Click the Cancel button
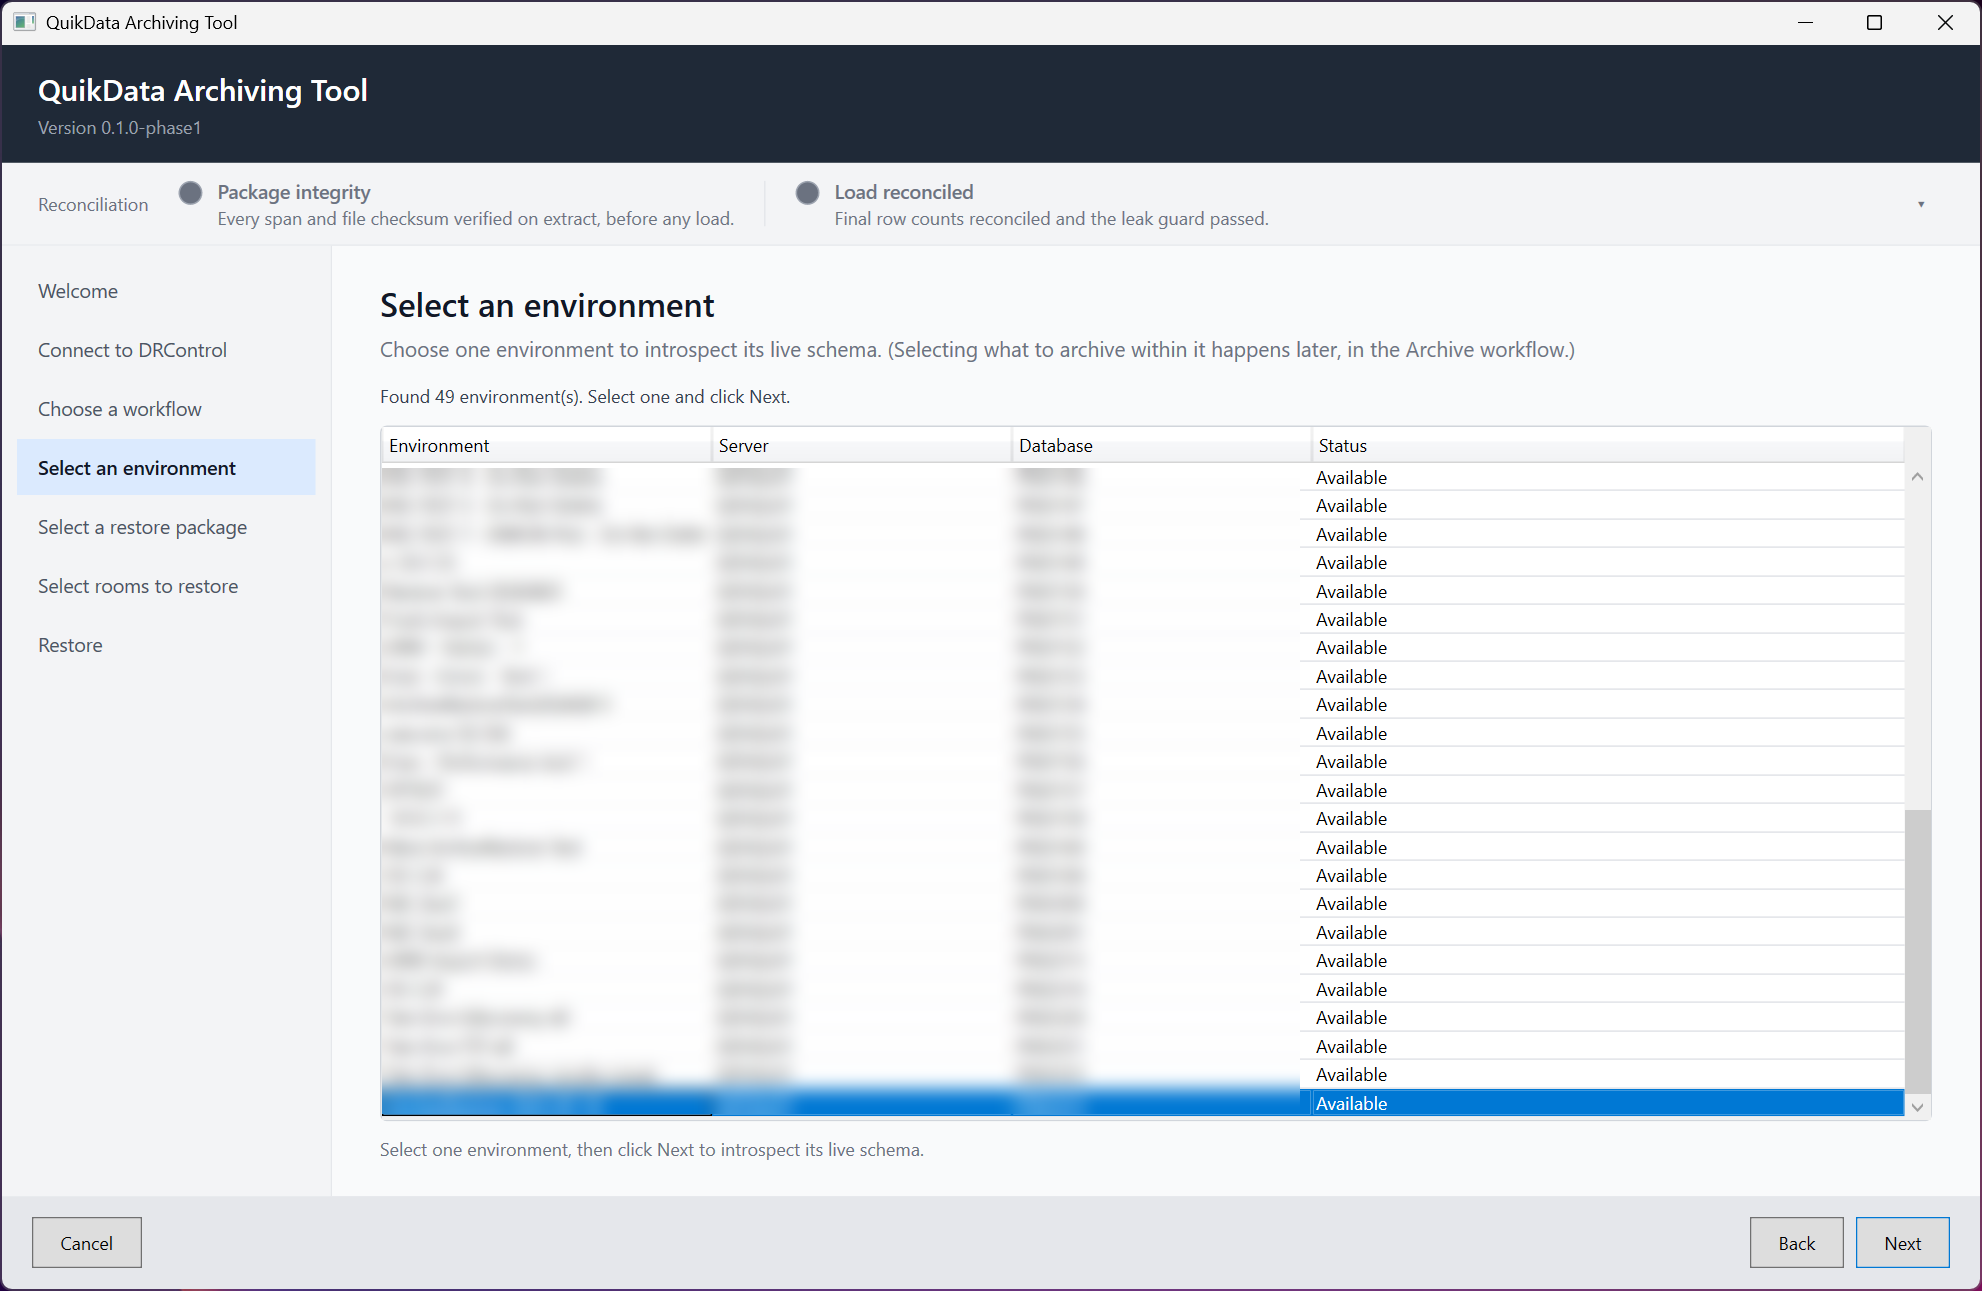 pos(87,1243)
